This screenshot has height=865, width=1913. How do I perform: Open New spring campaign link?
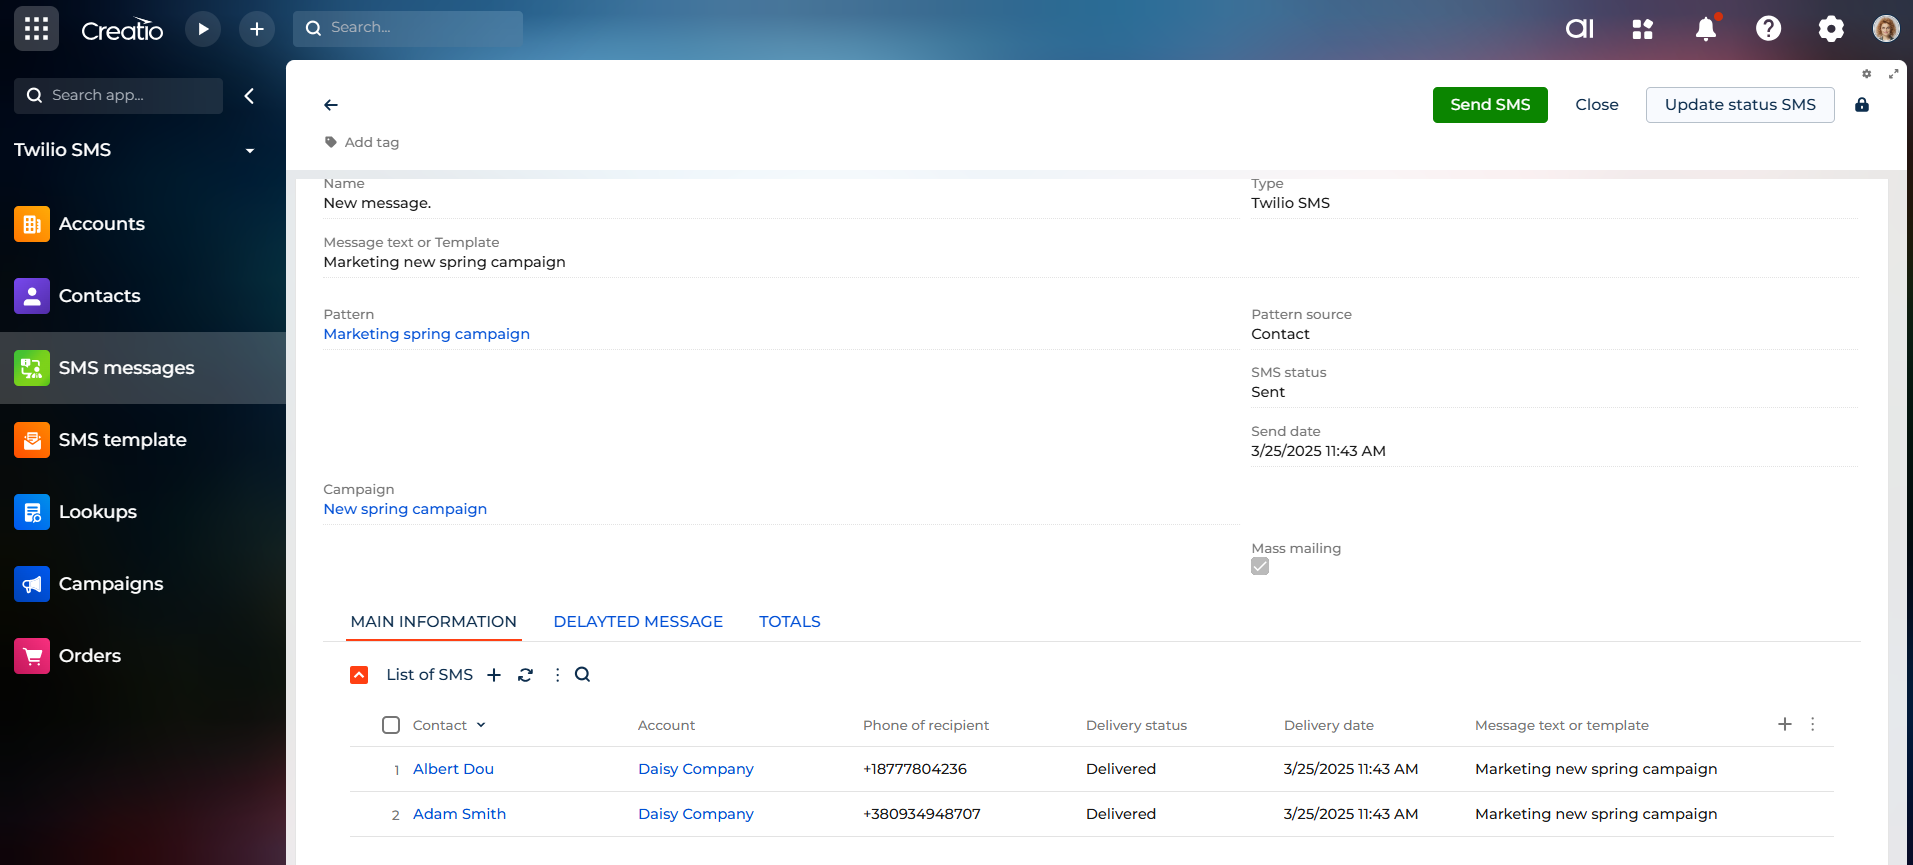[x=405, y=509]
